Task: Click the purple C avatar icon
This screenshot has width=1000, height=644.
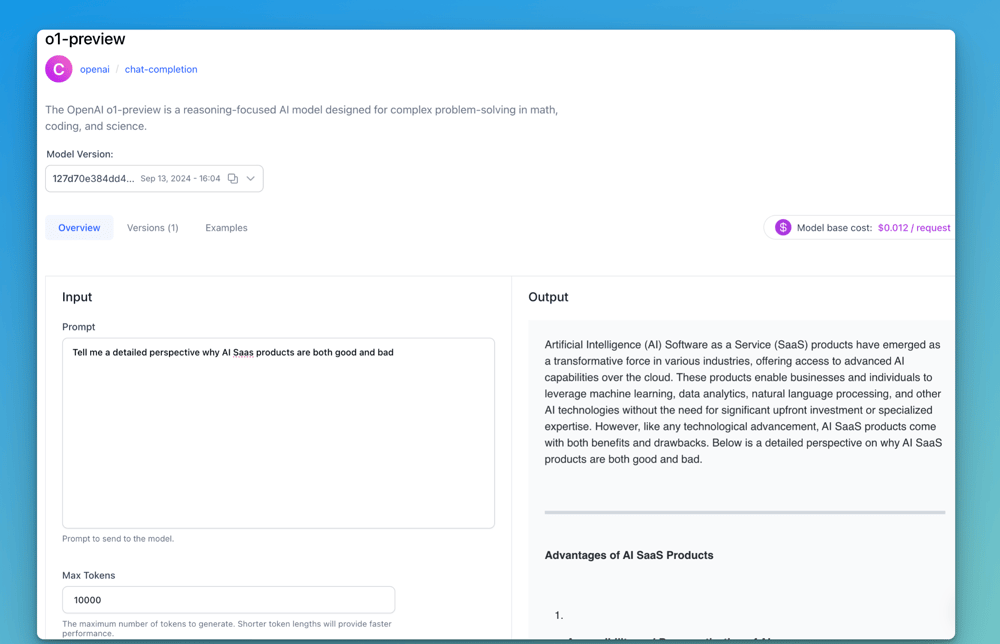Action: pyautogui.click(x=59, y=69)
